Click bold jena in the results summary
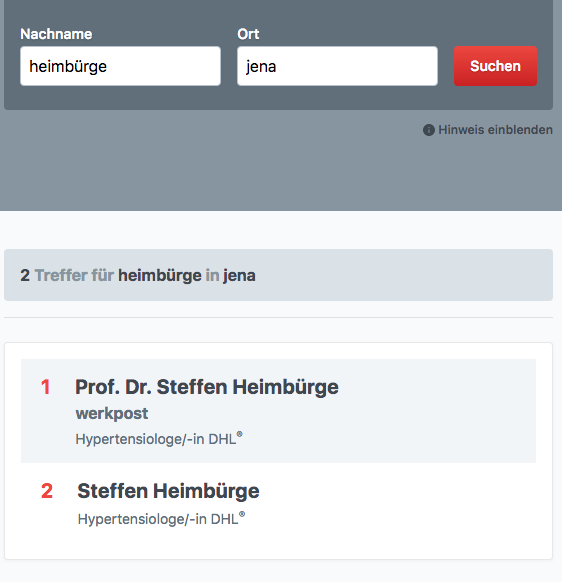This screenshot has height=582, width=562. [x=239, y=276]
